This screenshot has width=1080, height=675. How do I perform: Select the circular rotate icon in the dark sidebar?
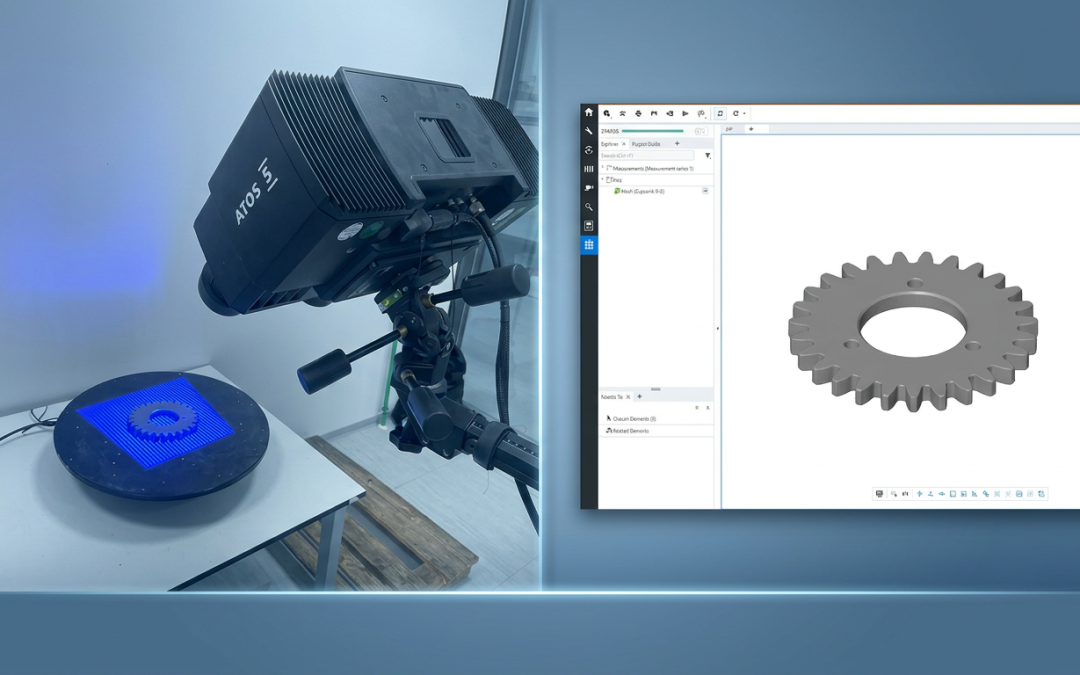(589, 150)
